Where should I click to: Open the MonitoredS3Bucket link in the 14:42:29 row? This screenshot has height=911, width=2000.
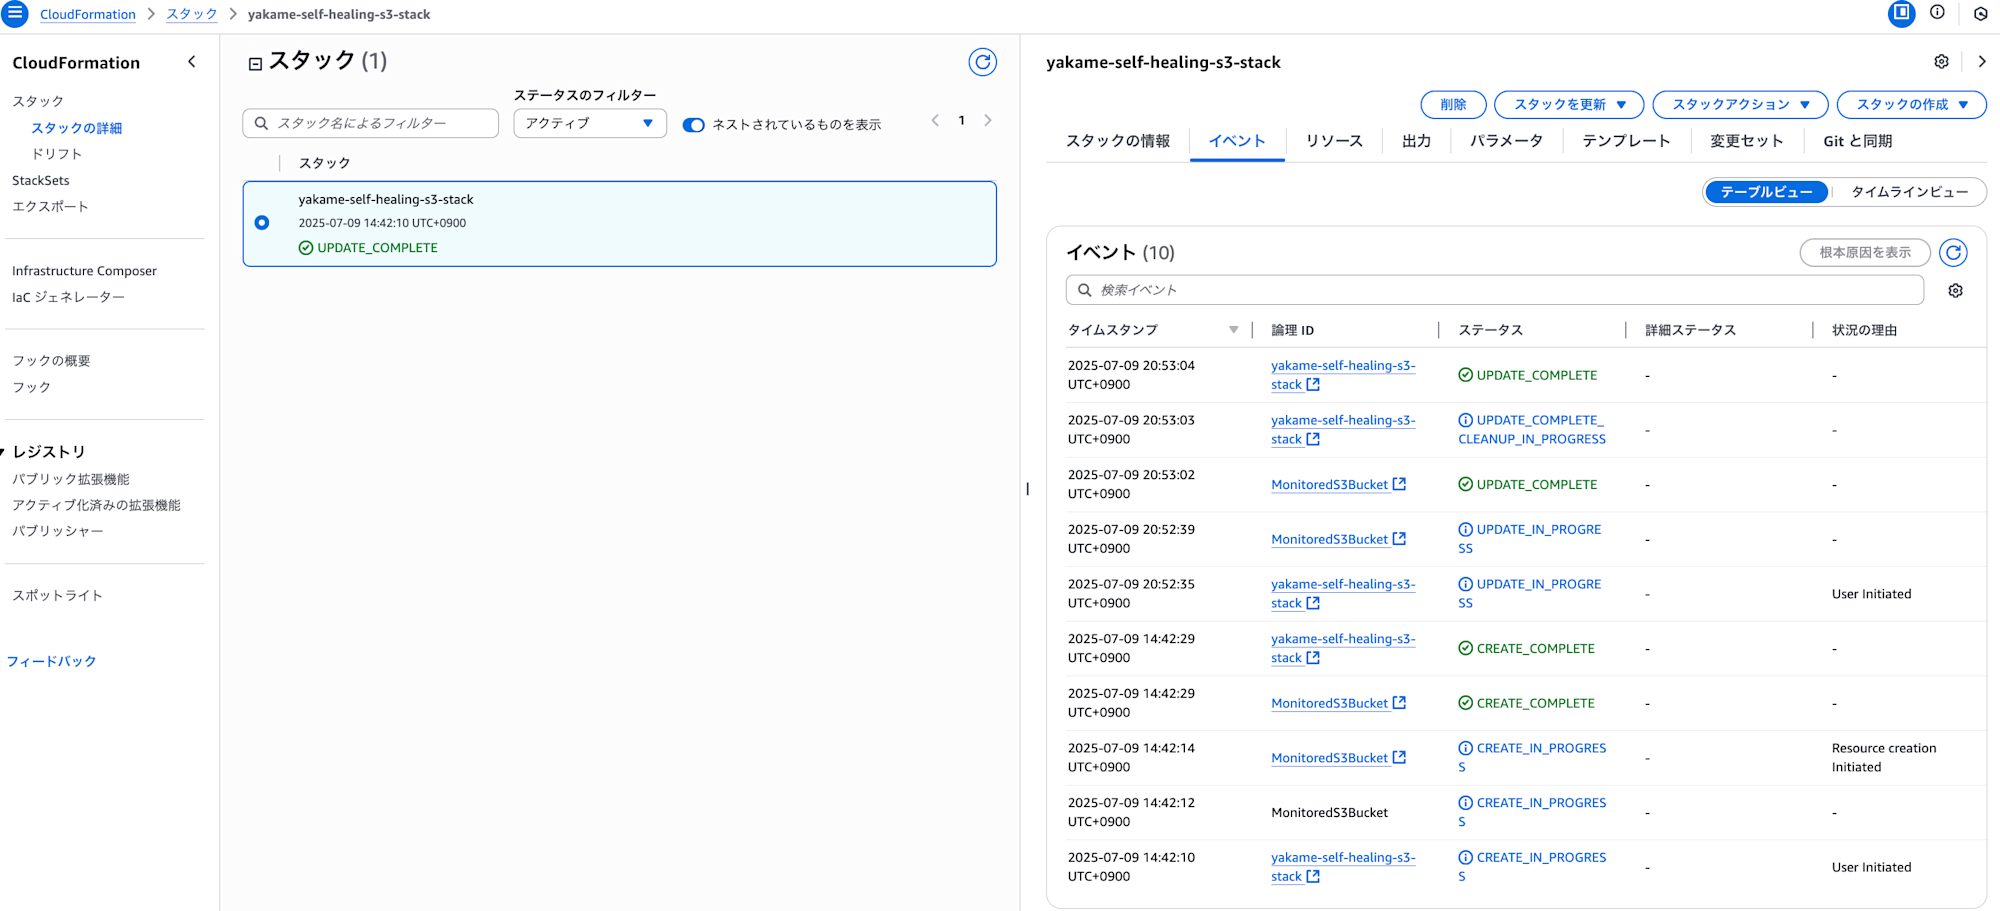click(x=1329, y=703)
